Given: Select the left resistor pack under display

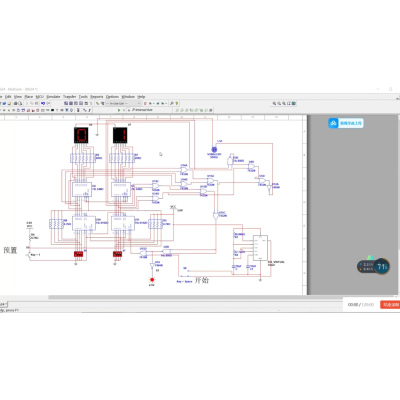Looking at the screenshot, I should [x=83, y=158].
